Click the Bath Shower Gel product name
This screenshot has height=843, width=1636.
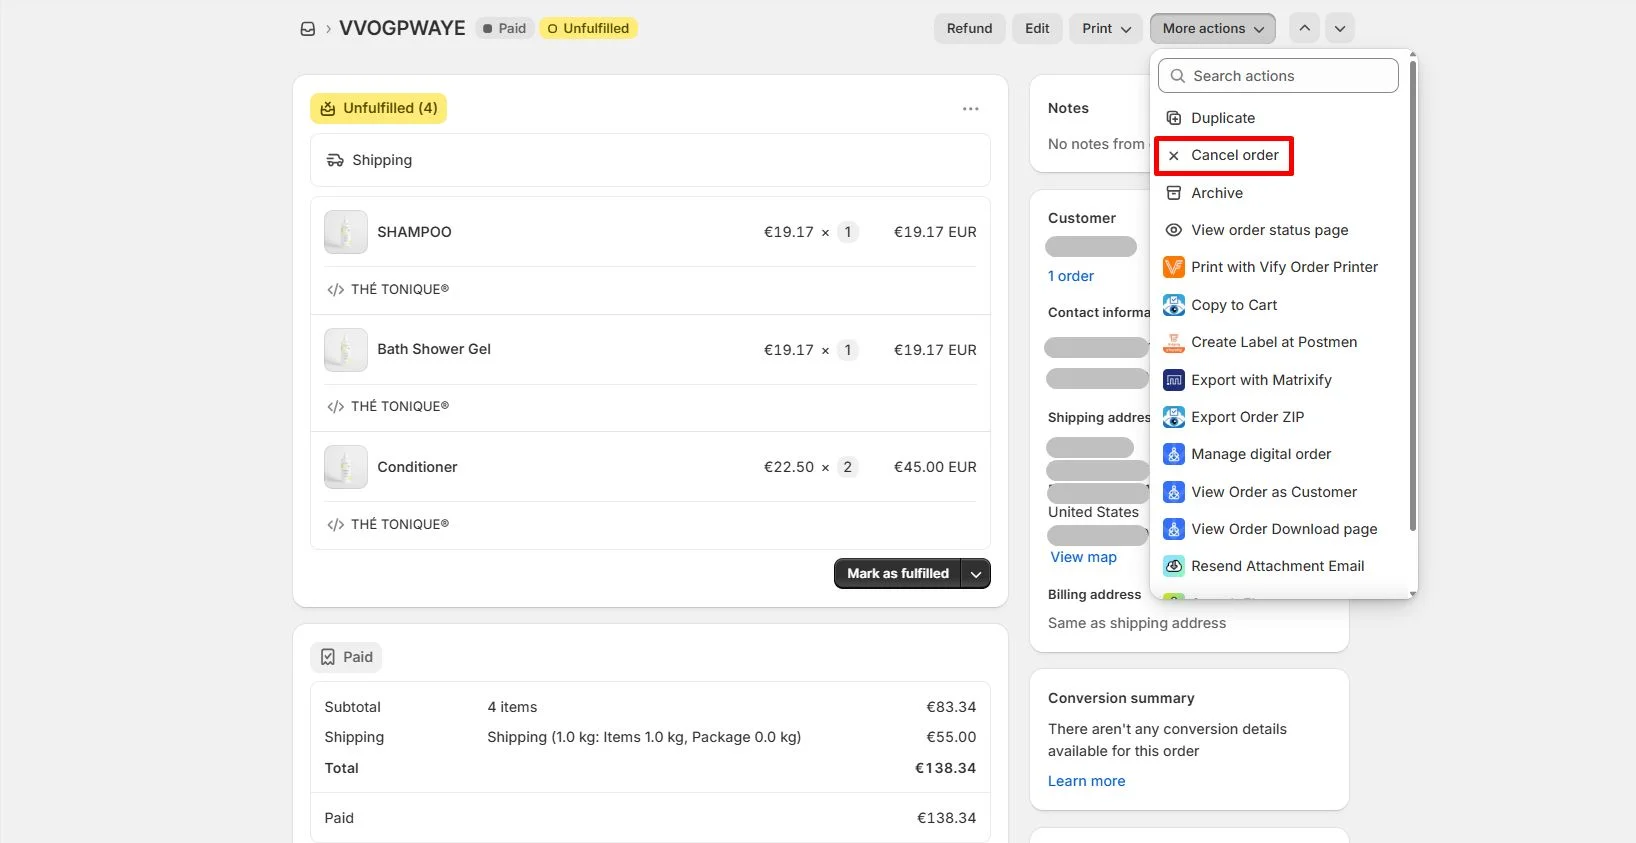click(434, 349)
